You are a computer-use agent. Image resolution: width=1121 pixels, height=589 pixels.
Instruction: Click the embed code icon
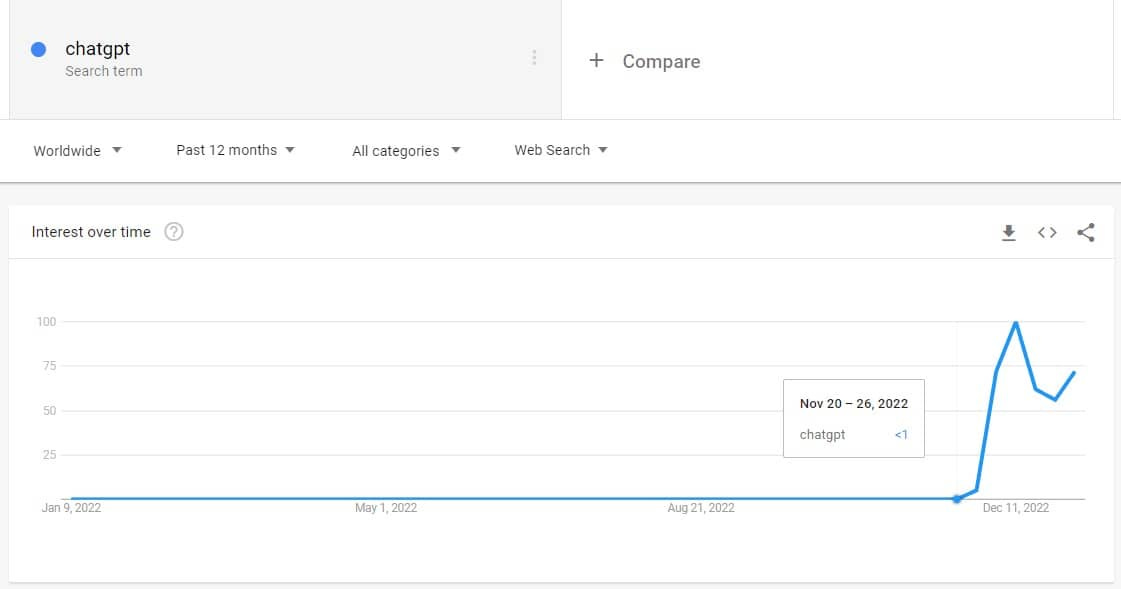(x=1047, y=232)
